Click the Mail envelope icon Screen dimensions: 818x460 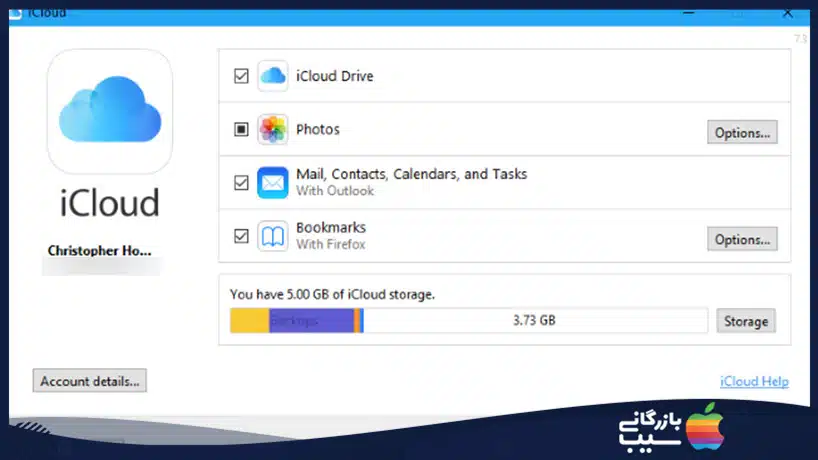272,183
